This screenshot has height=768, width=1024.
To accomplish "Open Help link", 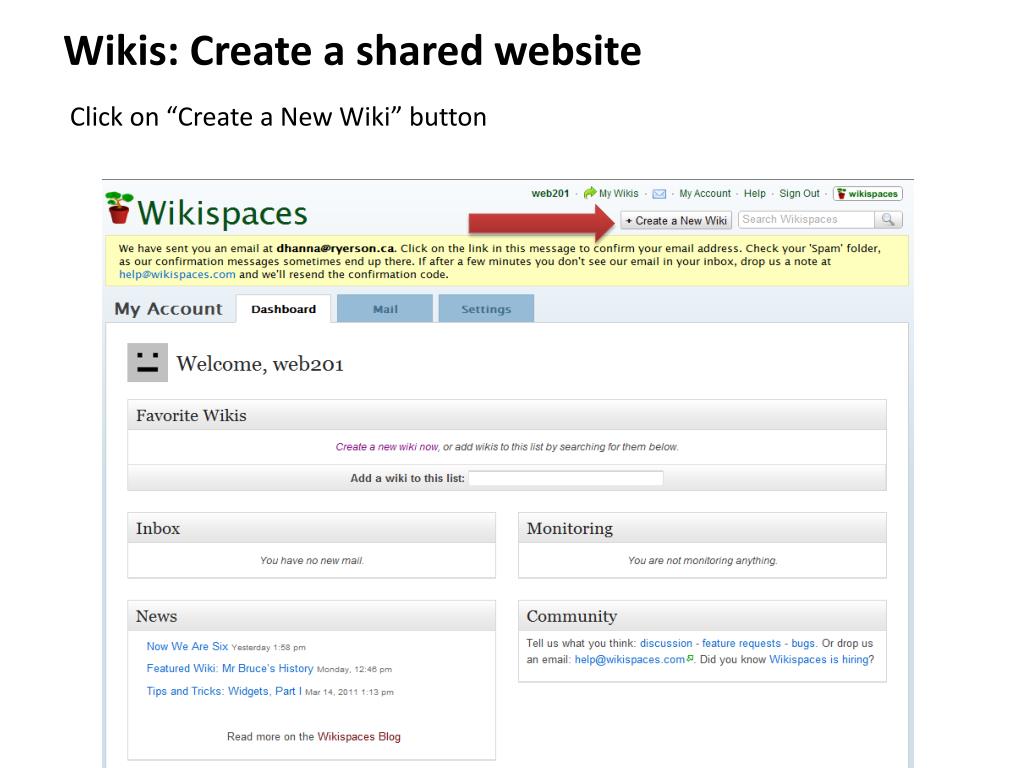I will coord(754,193).
